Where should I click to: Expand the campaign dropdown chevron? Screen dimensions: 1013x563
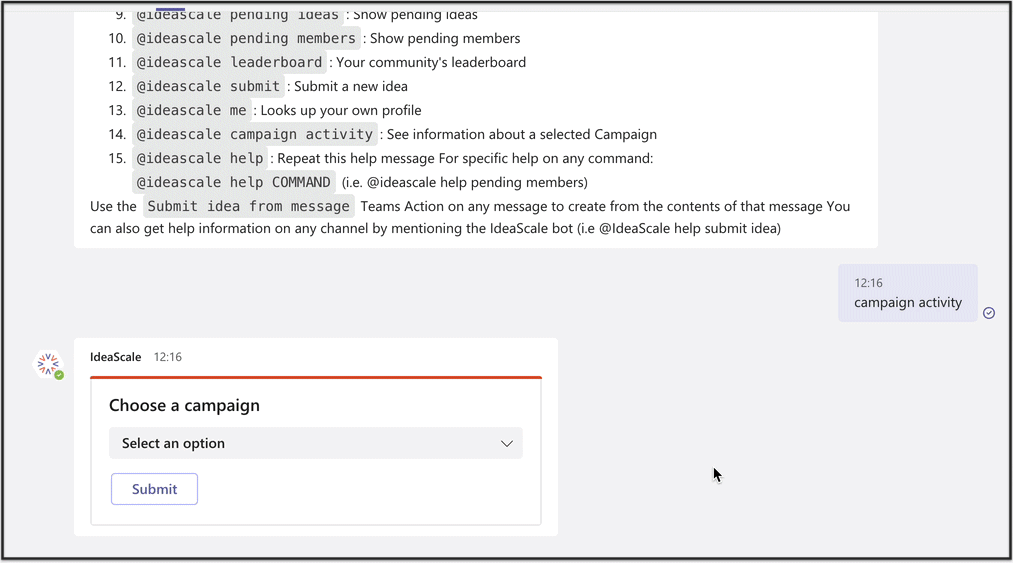coord(506,443)
